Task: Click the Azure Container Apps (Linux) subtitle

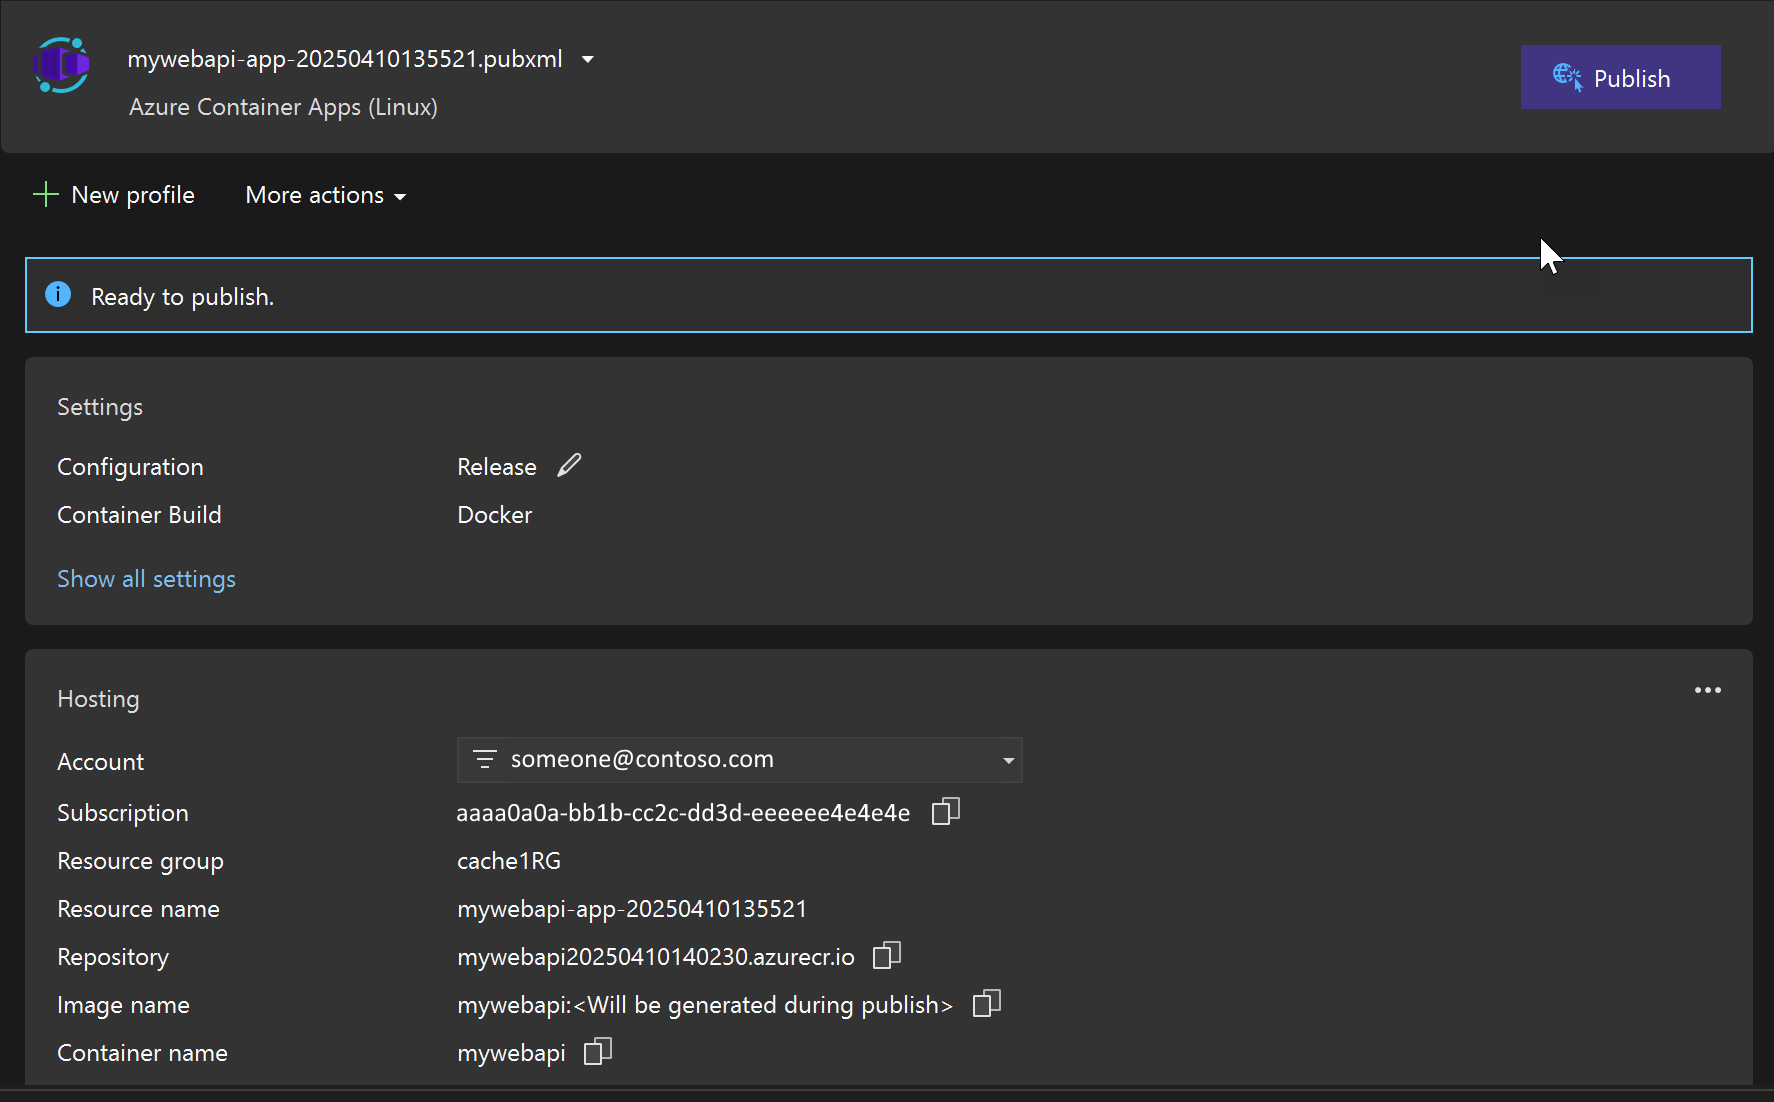Action: point(283,107)
